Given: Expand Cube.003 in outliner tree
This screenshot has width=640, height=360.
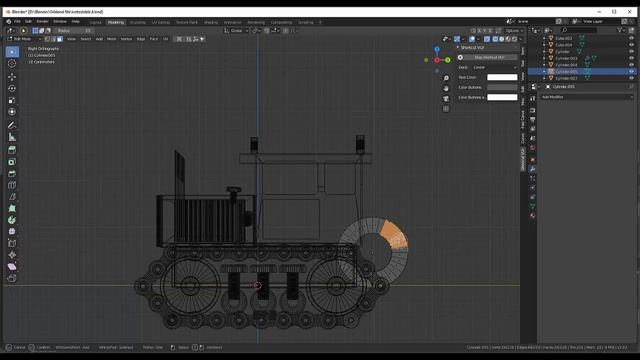Looking at the screenshot, I should (544, 38).
